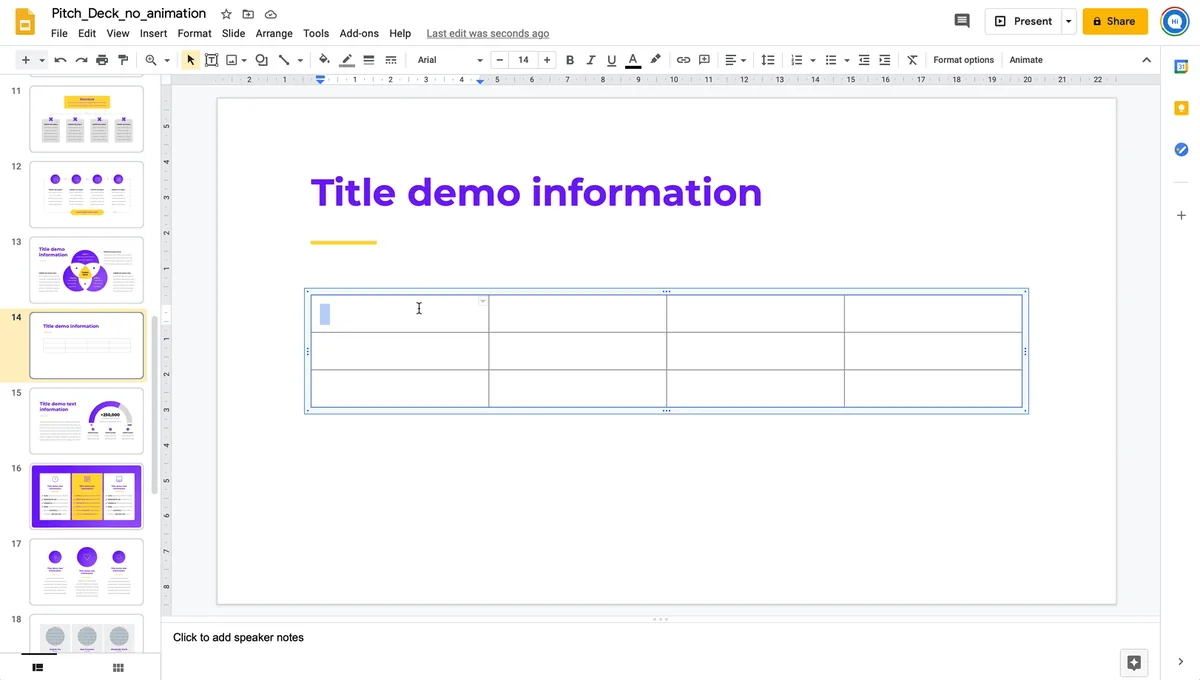Click the Decrease indent icon
This screenshot has height=680, width=1200.
(x=864, y=60)
